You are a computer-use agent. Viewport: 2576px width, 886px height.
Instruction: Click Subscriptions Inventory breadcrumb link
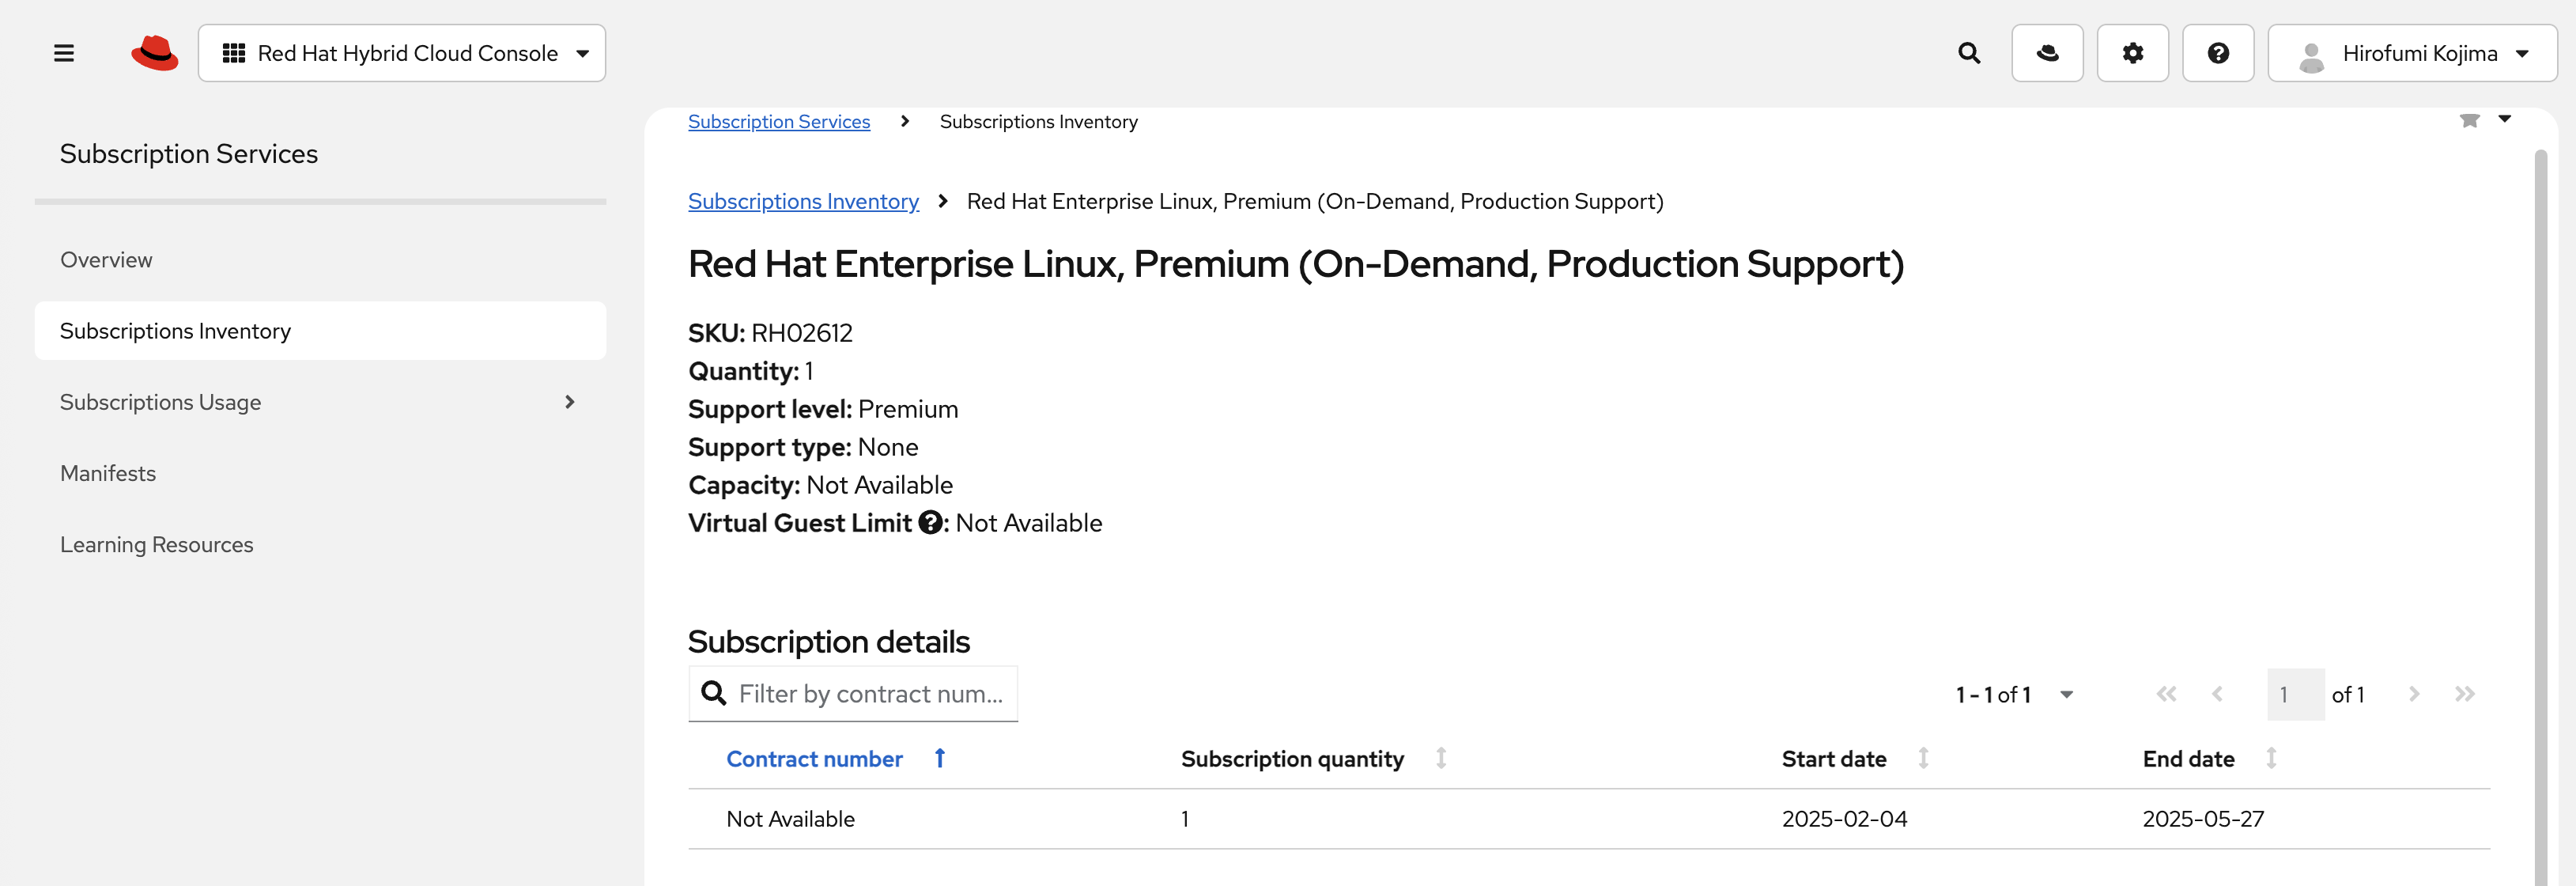point(803,202)
